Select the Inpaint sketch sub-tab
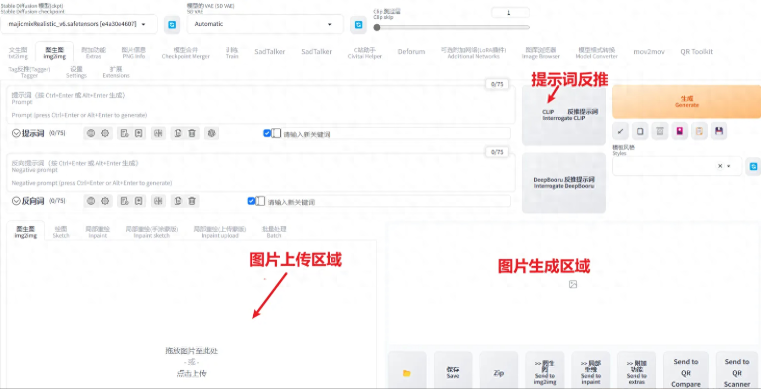The image size is (761, 389). [x=152, y=232]
